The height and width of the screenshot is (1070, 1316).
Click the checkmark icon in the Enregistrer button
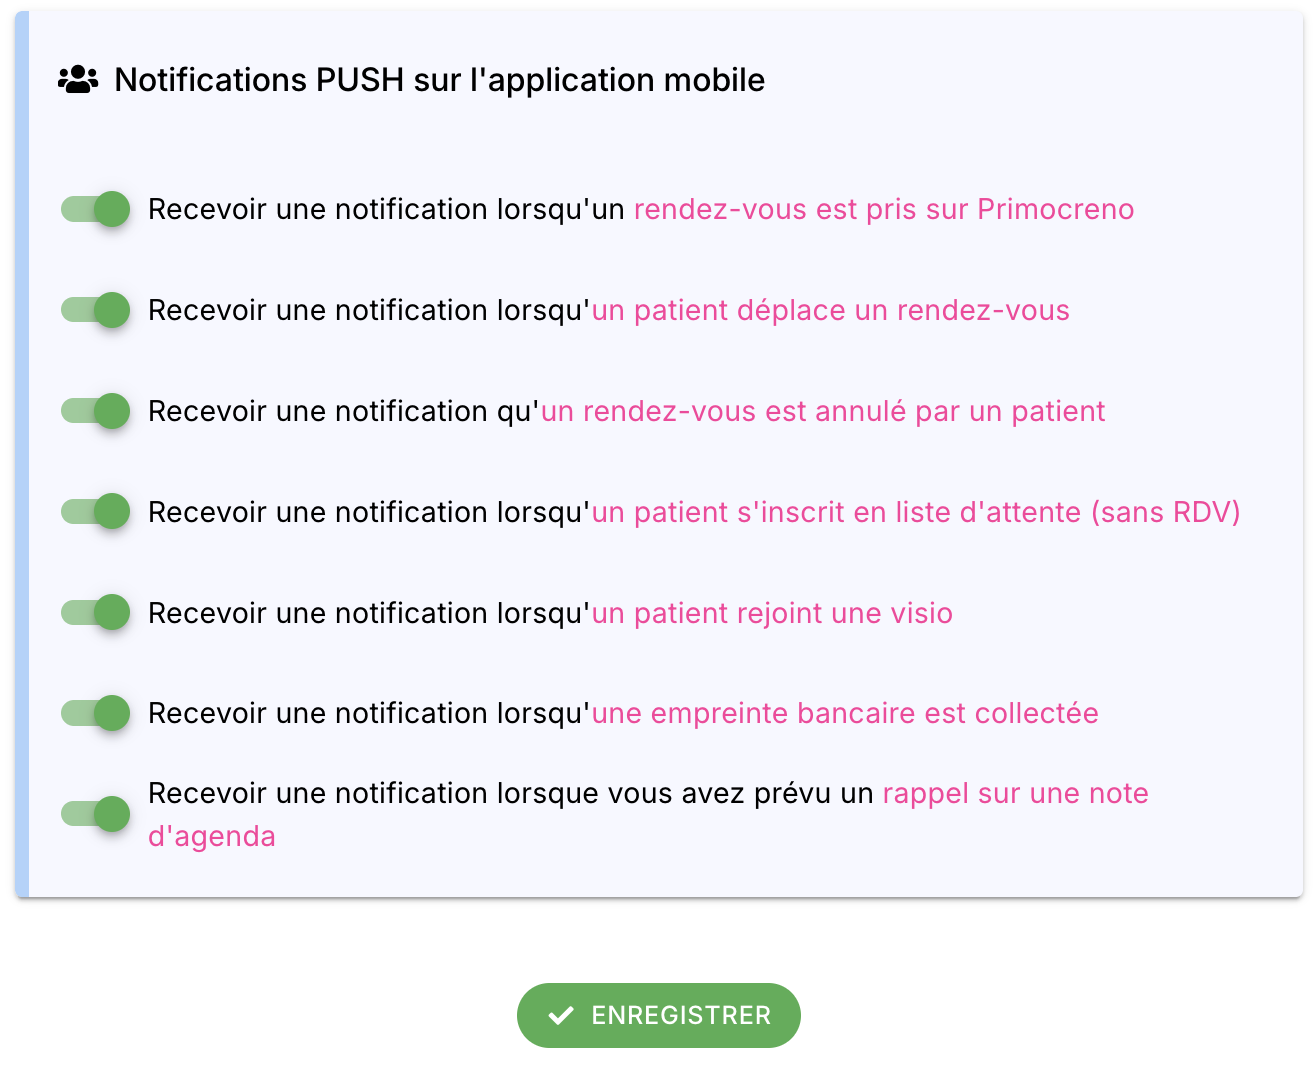[561, 1016]
